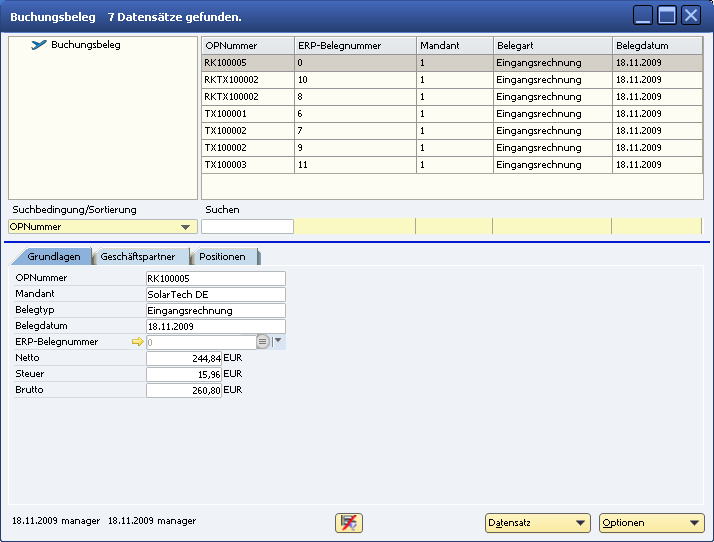Image resolution: width=714 pixels, height=542 pixels.
Task: Select the table row for TX100001
Action: pos(247,113)
